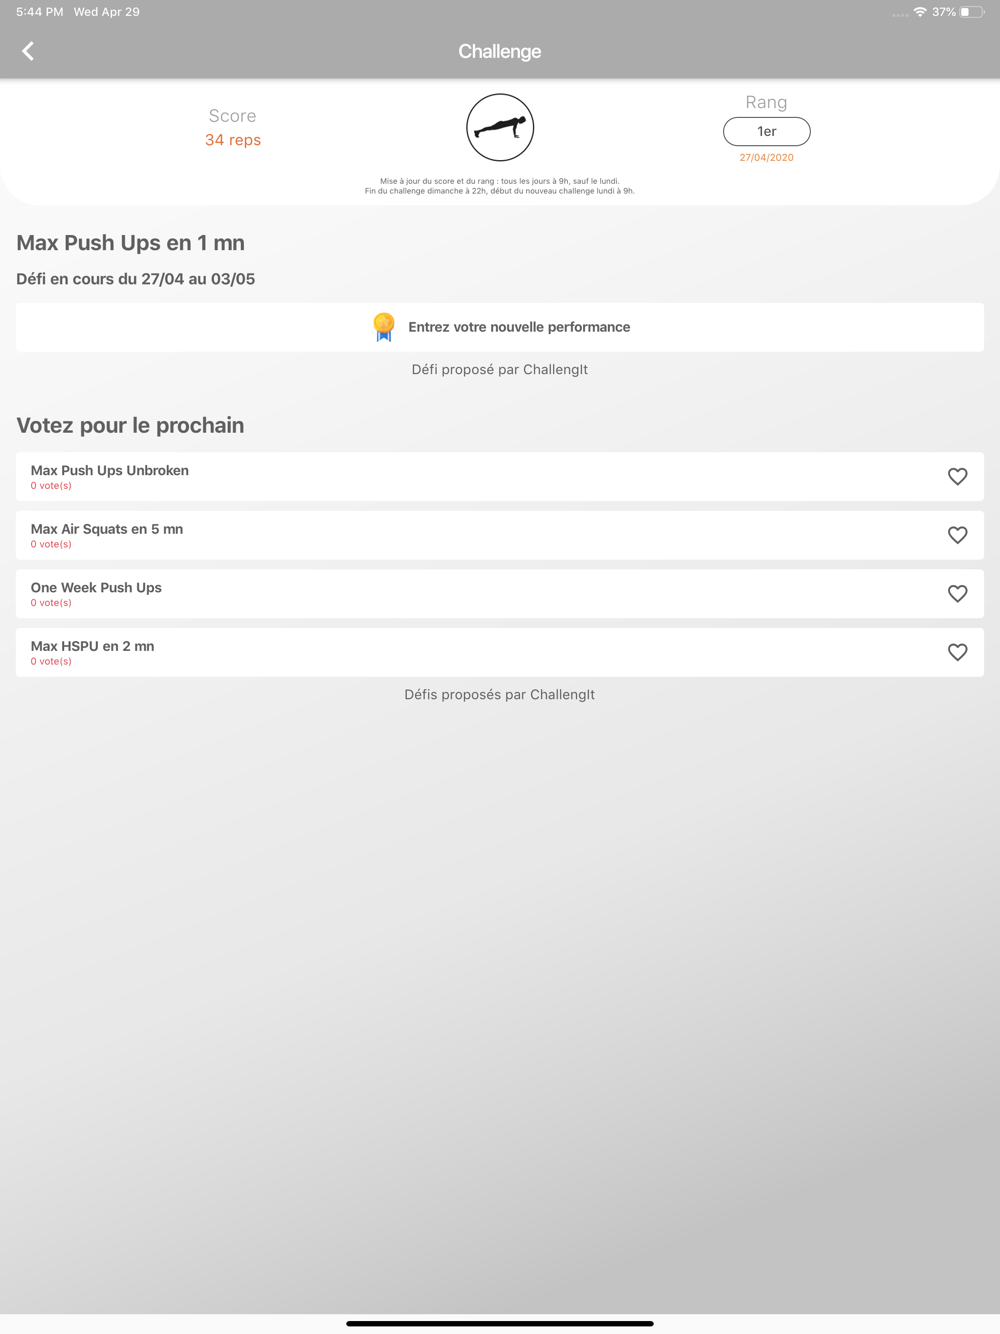Tap Défis proposés par ChallengIt footer
This screenshot has height=1334, width=1000.
(500, 695)
